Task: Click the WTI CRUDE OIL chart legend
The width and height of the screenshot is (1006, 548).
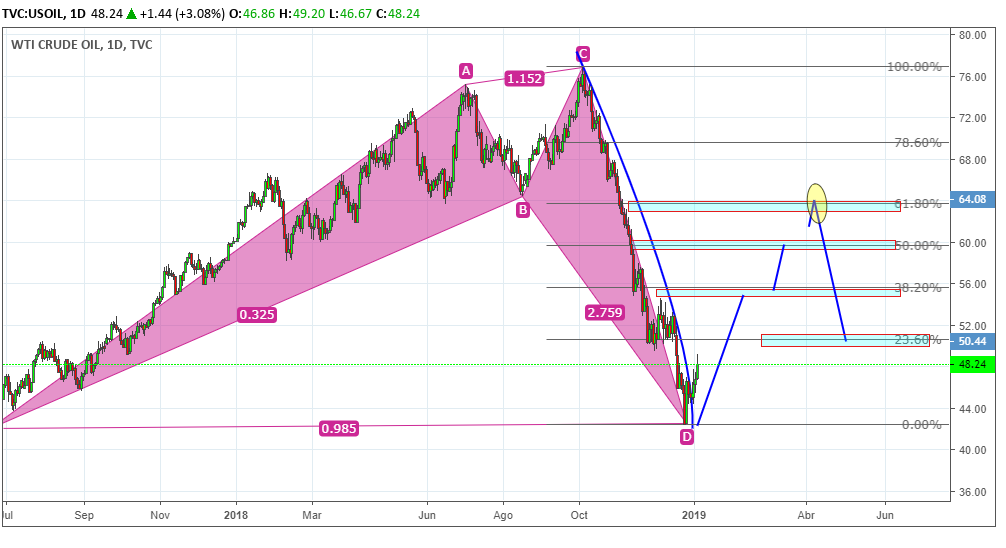Action: point(81,44)
